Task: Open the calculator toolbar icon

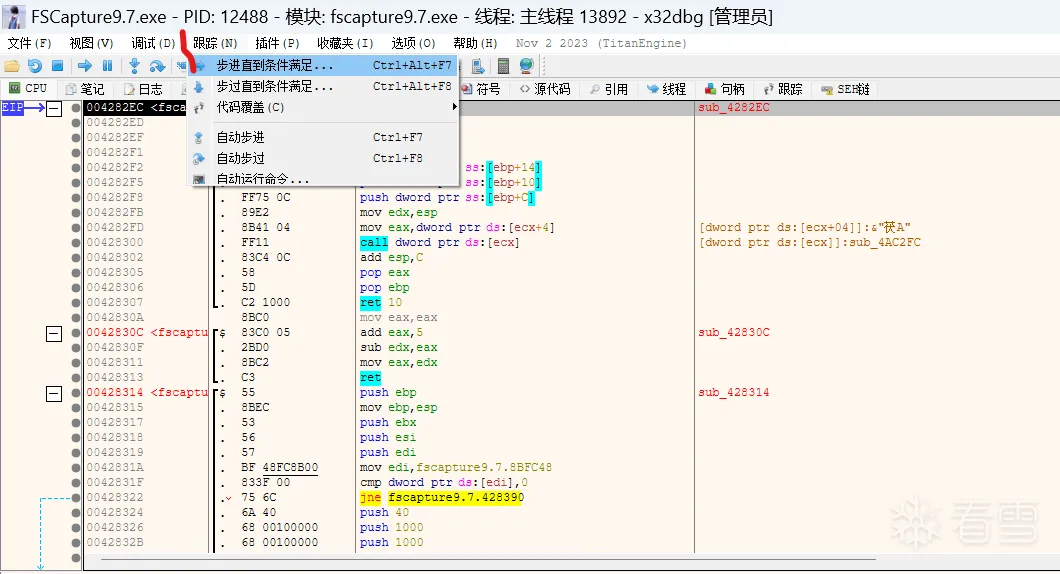Action: click(503, 66)
